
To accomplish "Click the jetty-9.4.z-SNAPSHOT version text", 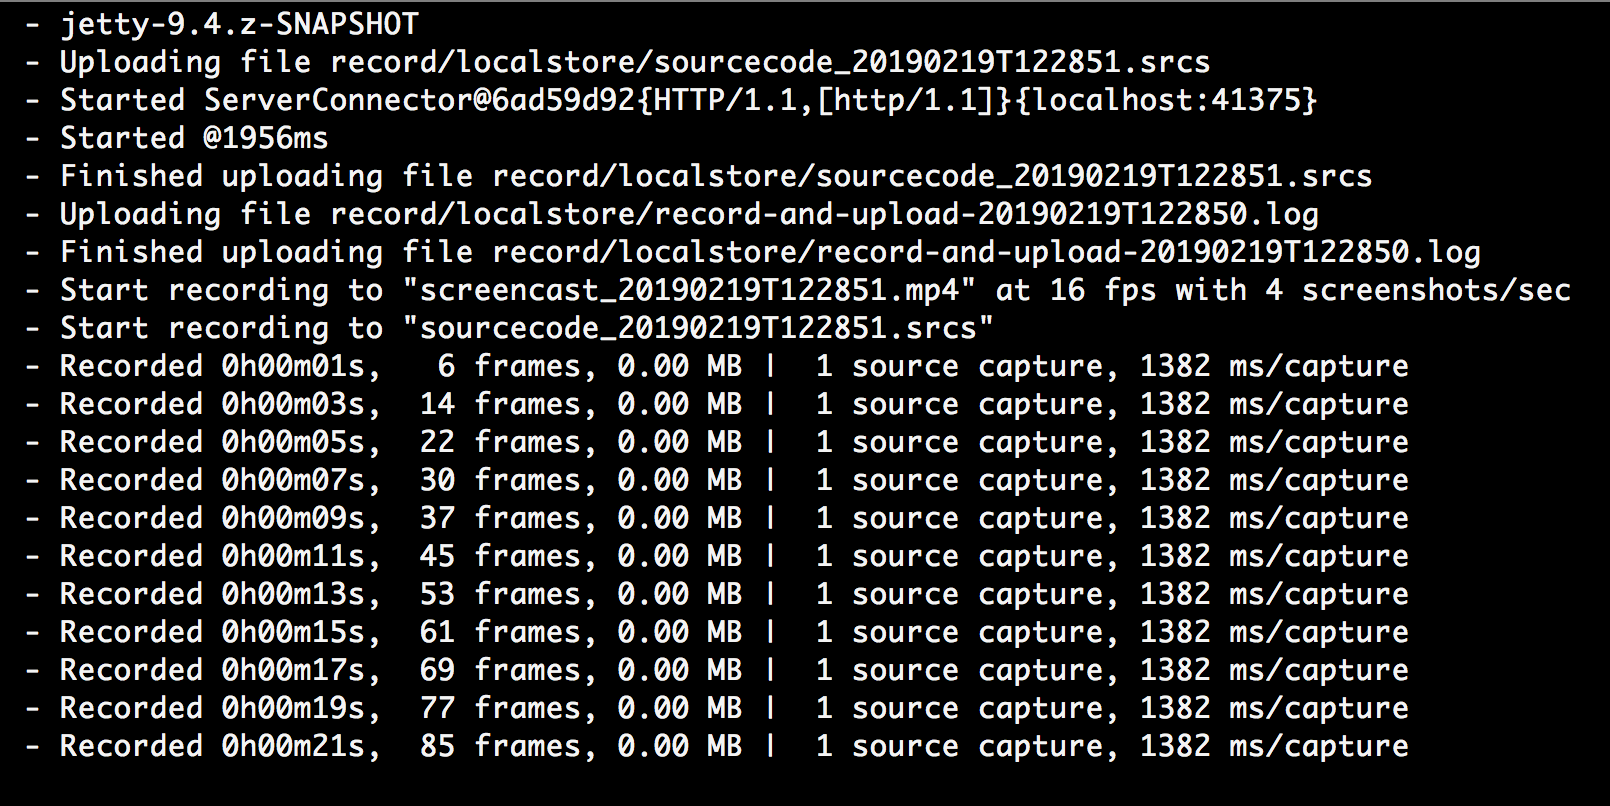I will tap(239, 24).
